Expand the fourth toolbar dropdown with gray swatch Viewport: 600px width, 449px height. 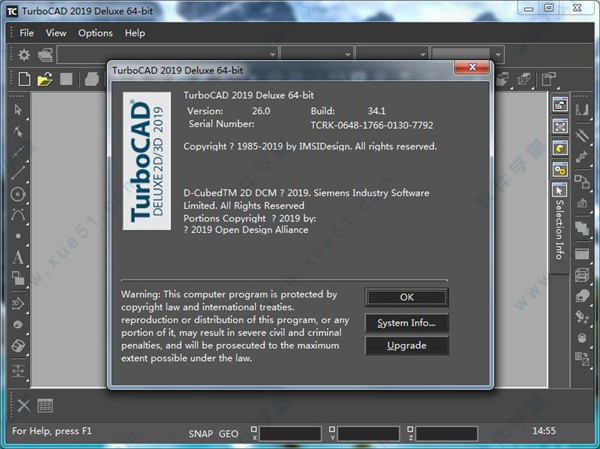point(498,55)
